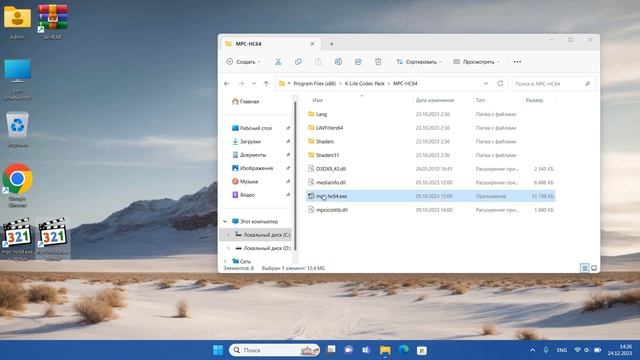Open recent locations dropdown arrow
This screenshot has height=360, width=640.
(x=254, y=83)
